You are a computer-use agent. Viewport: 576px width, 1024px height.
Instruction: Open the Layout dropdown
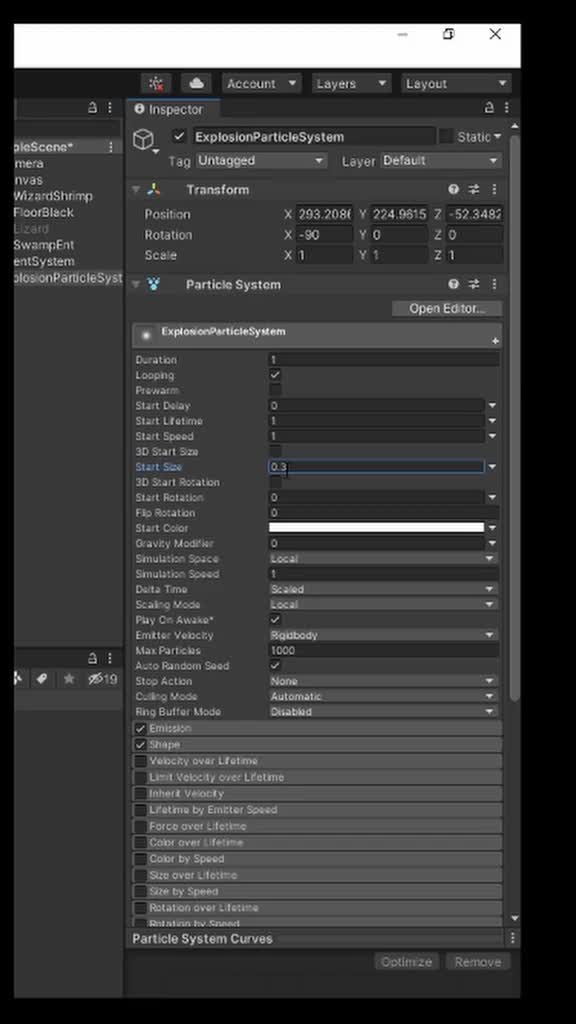(x=456, y=84)
